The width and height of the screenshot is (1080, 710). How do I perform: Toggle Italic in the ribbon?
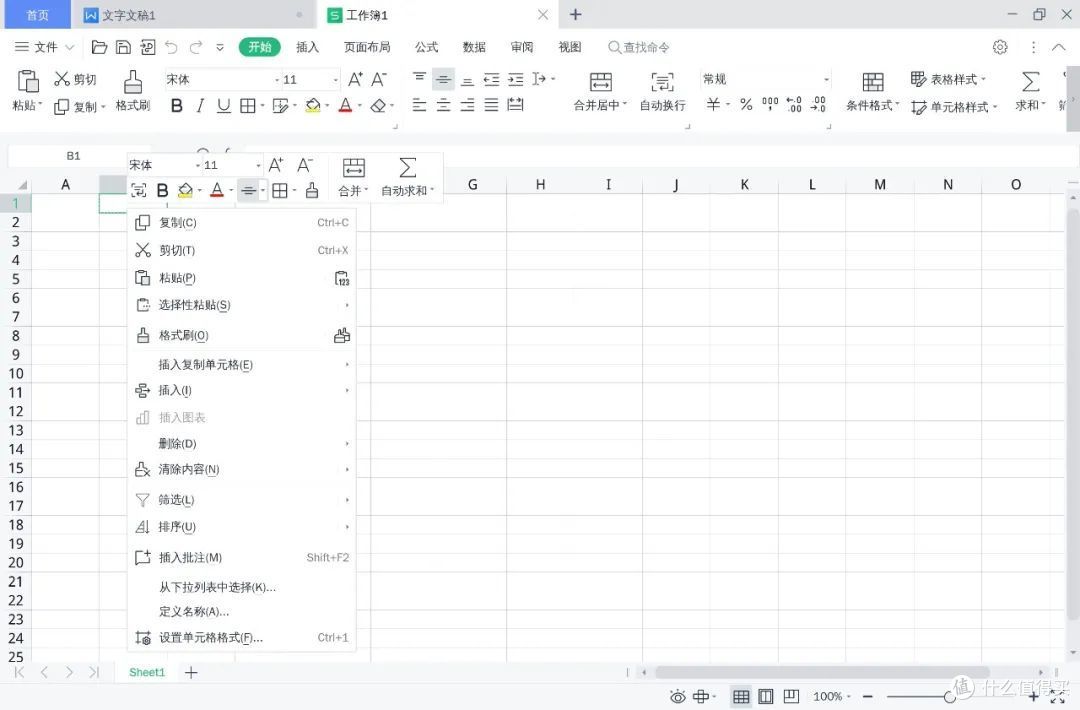pos(200,105)
